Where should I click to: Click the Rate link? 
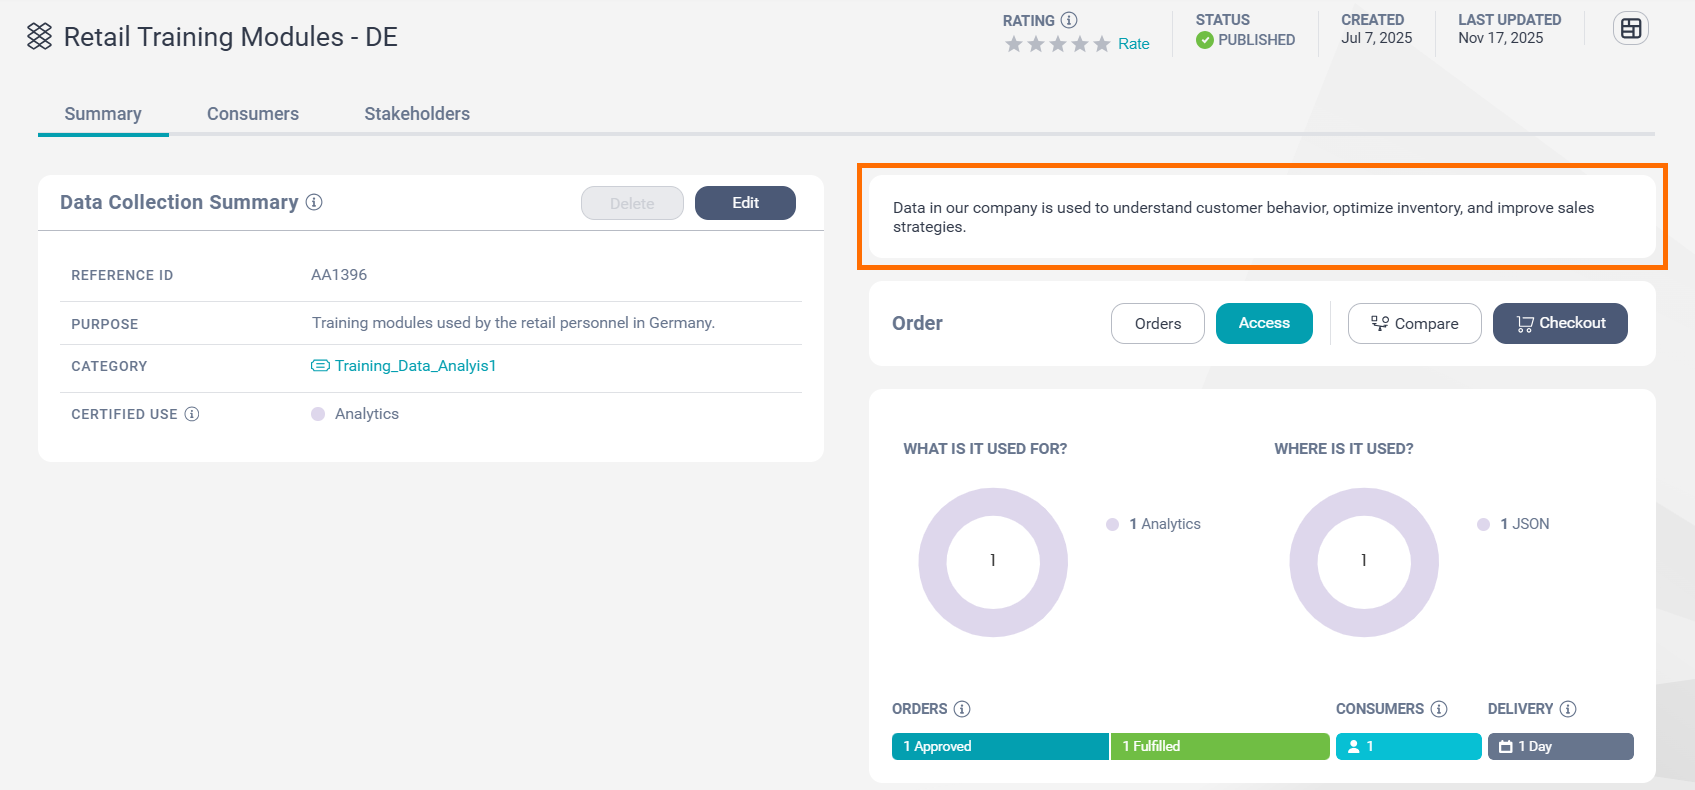tap(1134, 44)
